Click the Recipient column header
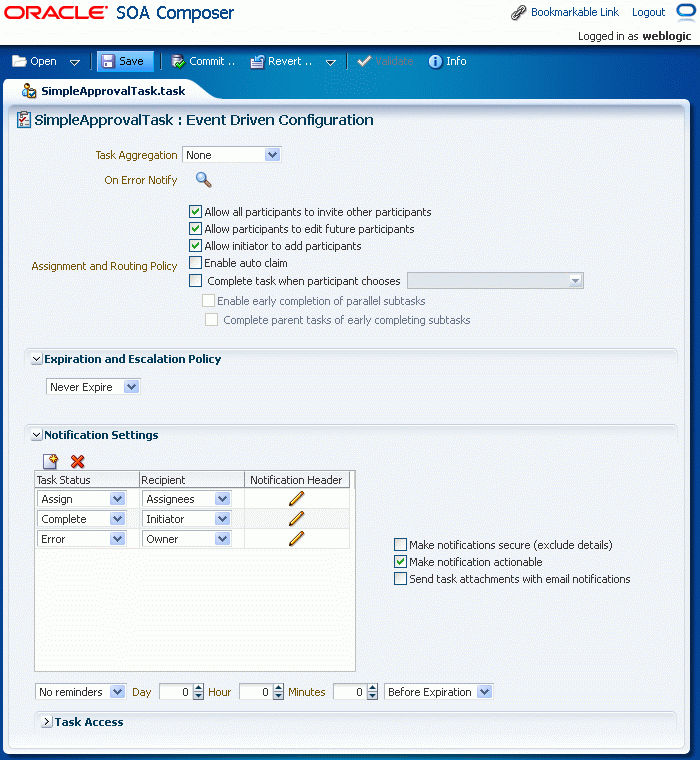This screenshot has height=760, width=700. click(192, 480)
